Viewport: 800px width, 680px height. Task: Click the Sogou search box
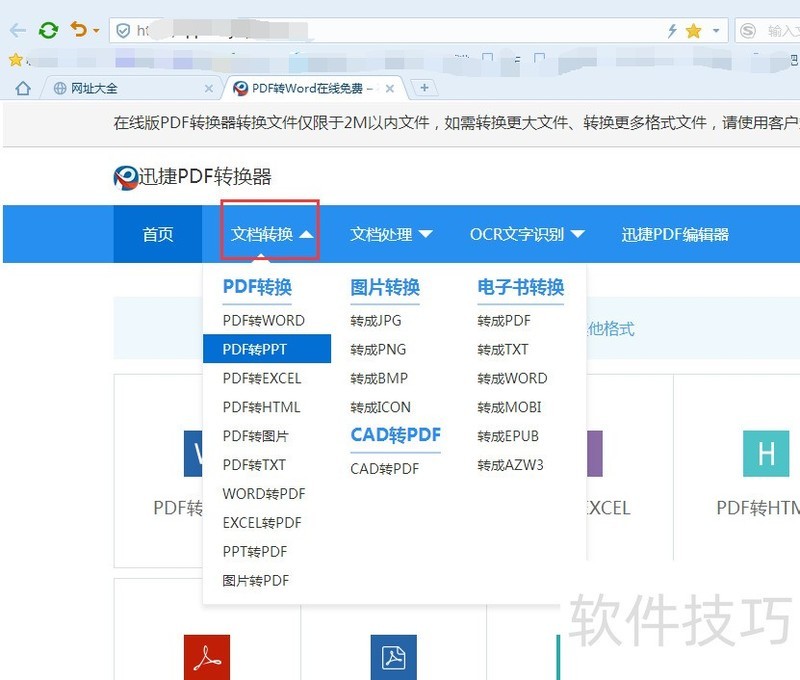tap(767, 31)
